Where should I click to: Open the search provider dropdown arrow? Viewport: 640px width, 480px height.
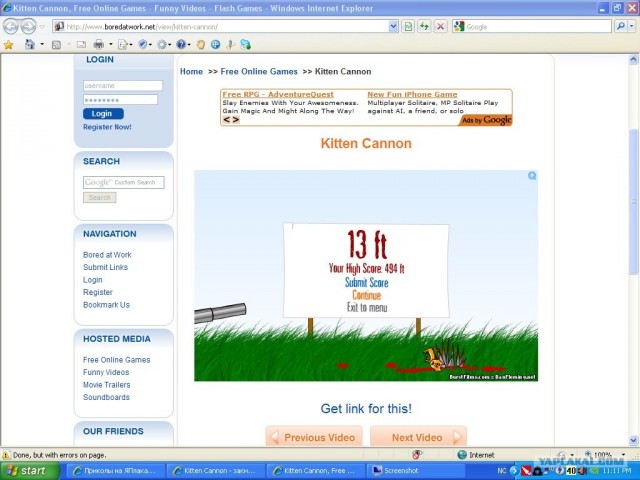pyautogui.click(x=631, y=27)
